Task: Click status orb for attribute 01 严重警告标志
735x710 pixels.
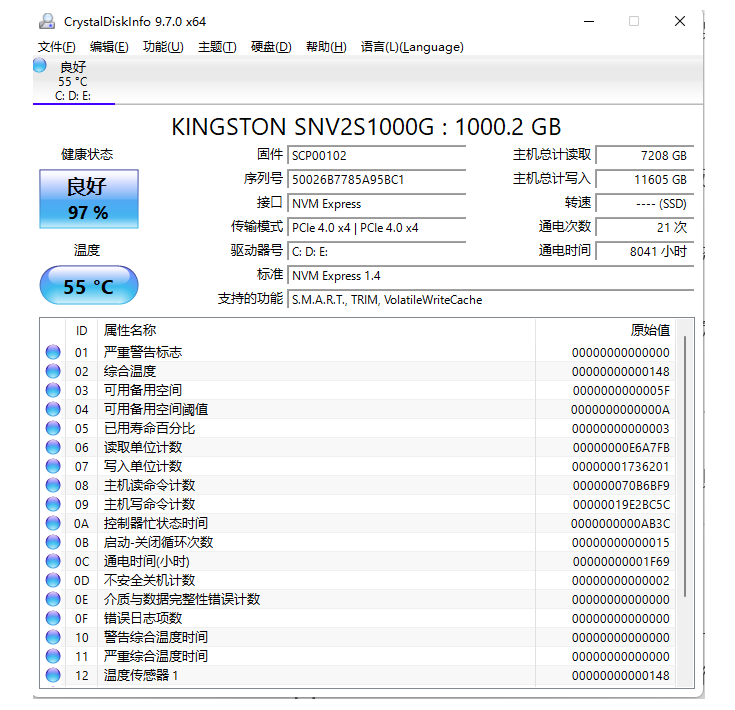Action: 53,352
